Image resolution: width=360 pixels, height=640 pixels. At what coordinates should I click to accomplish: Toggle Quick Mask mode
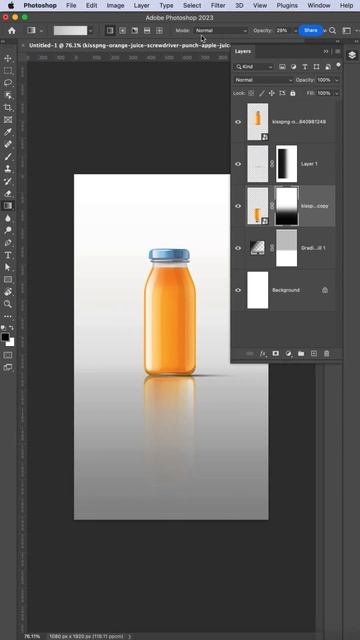tap(8, 355)
